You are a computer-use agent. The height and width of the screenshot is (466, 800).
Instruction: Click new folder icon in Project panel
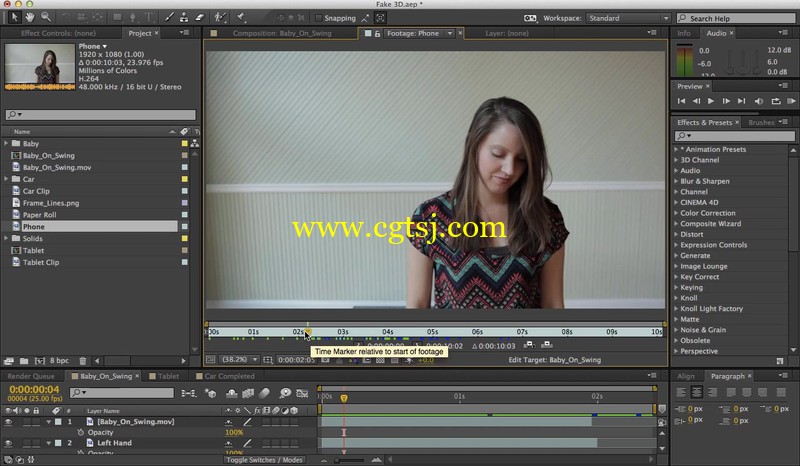pyautogui.click(x=23, y=360)
